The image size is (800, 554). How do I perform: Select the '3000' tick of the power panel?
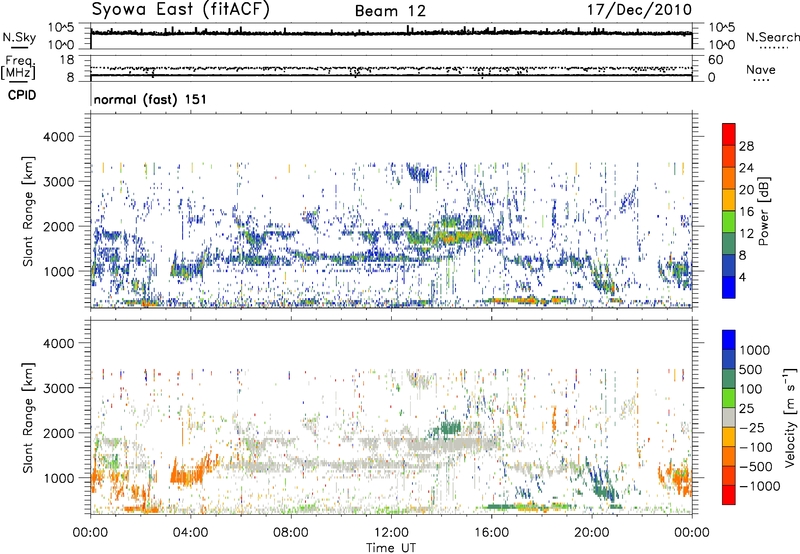[58, 182]
